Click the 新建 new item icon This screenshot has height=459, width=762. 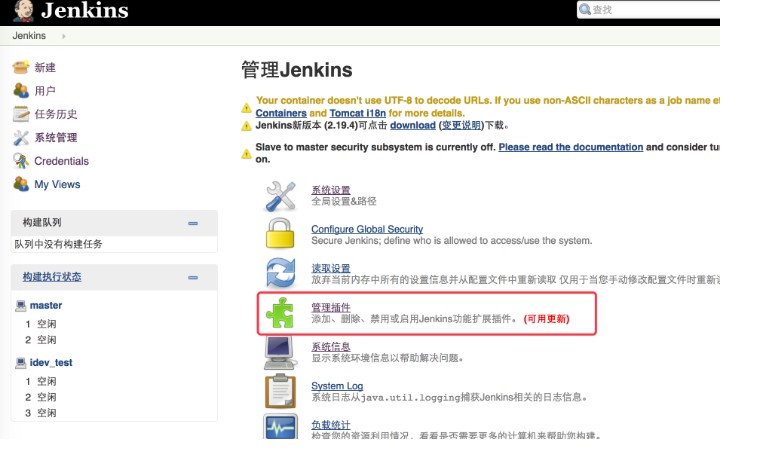pos(21,67)
